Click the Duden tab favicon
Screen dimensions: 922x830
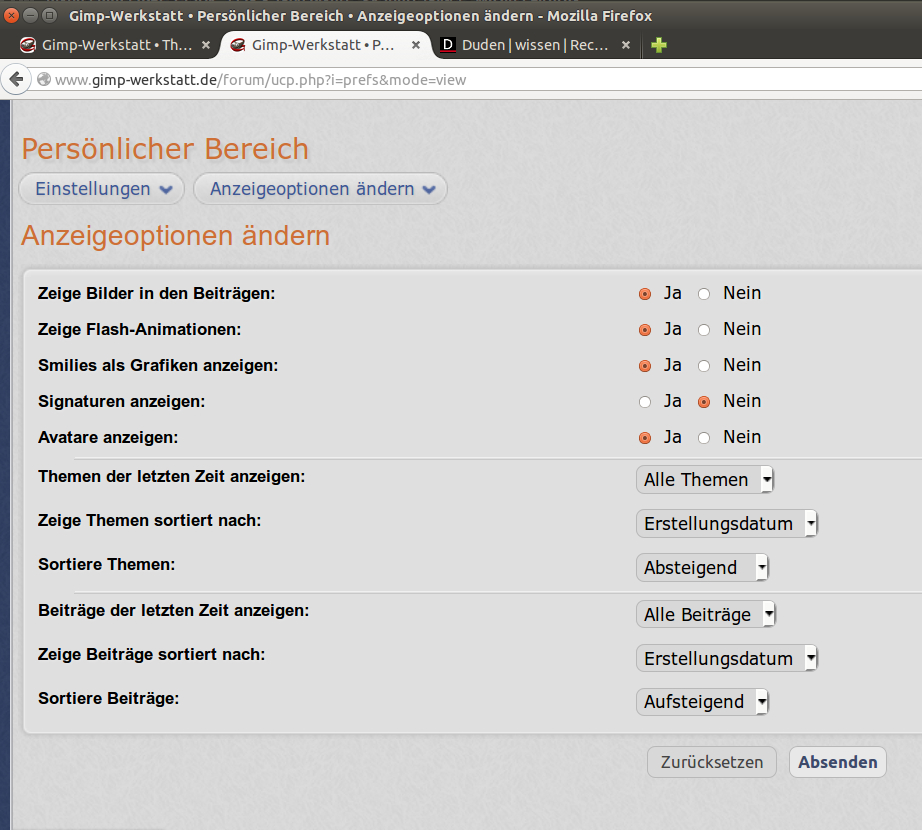click(x=448, y=45)
